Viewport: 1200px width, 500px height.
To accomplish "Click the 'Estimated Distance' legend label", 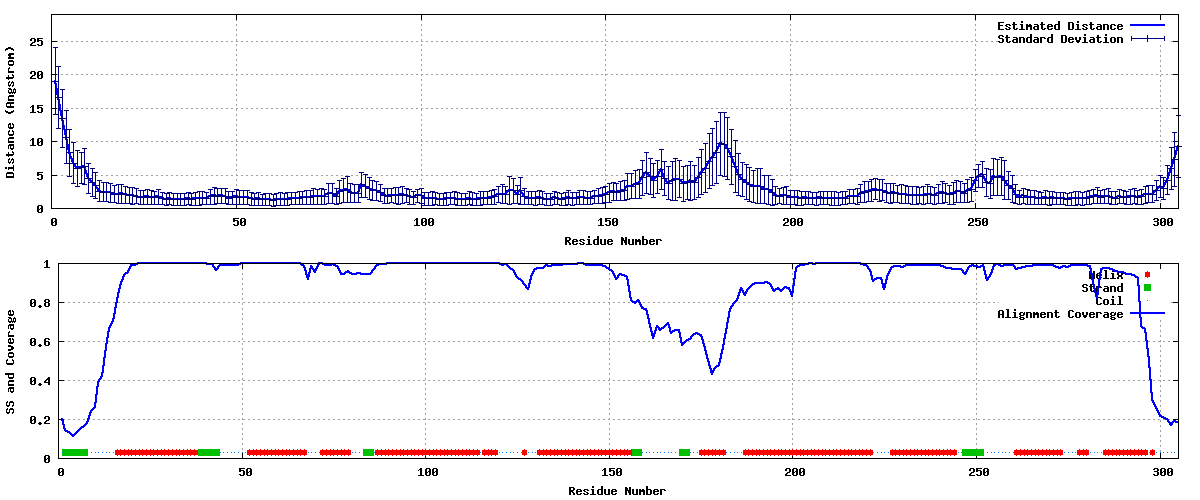I will pos(1060,26).
